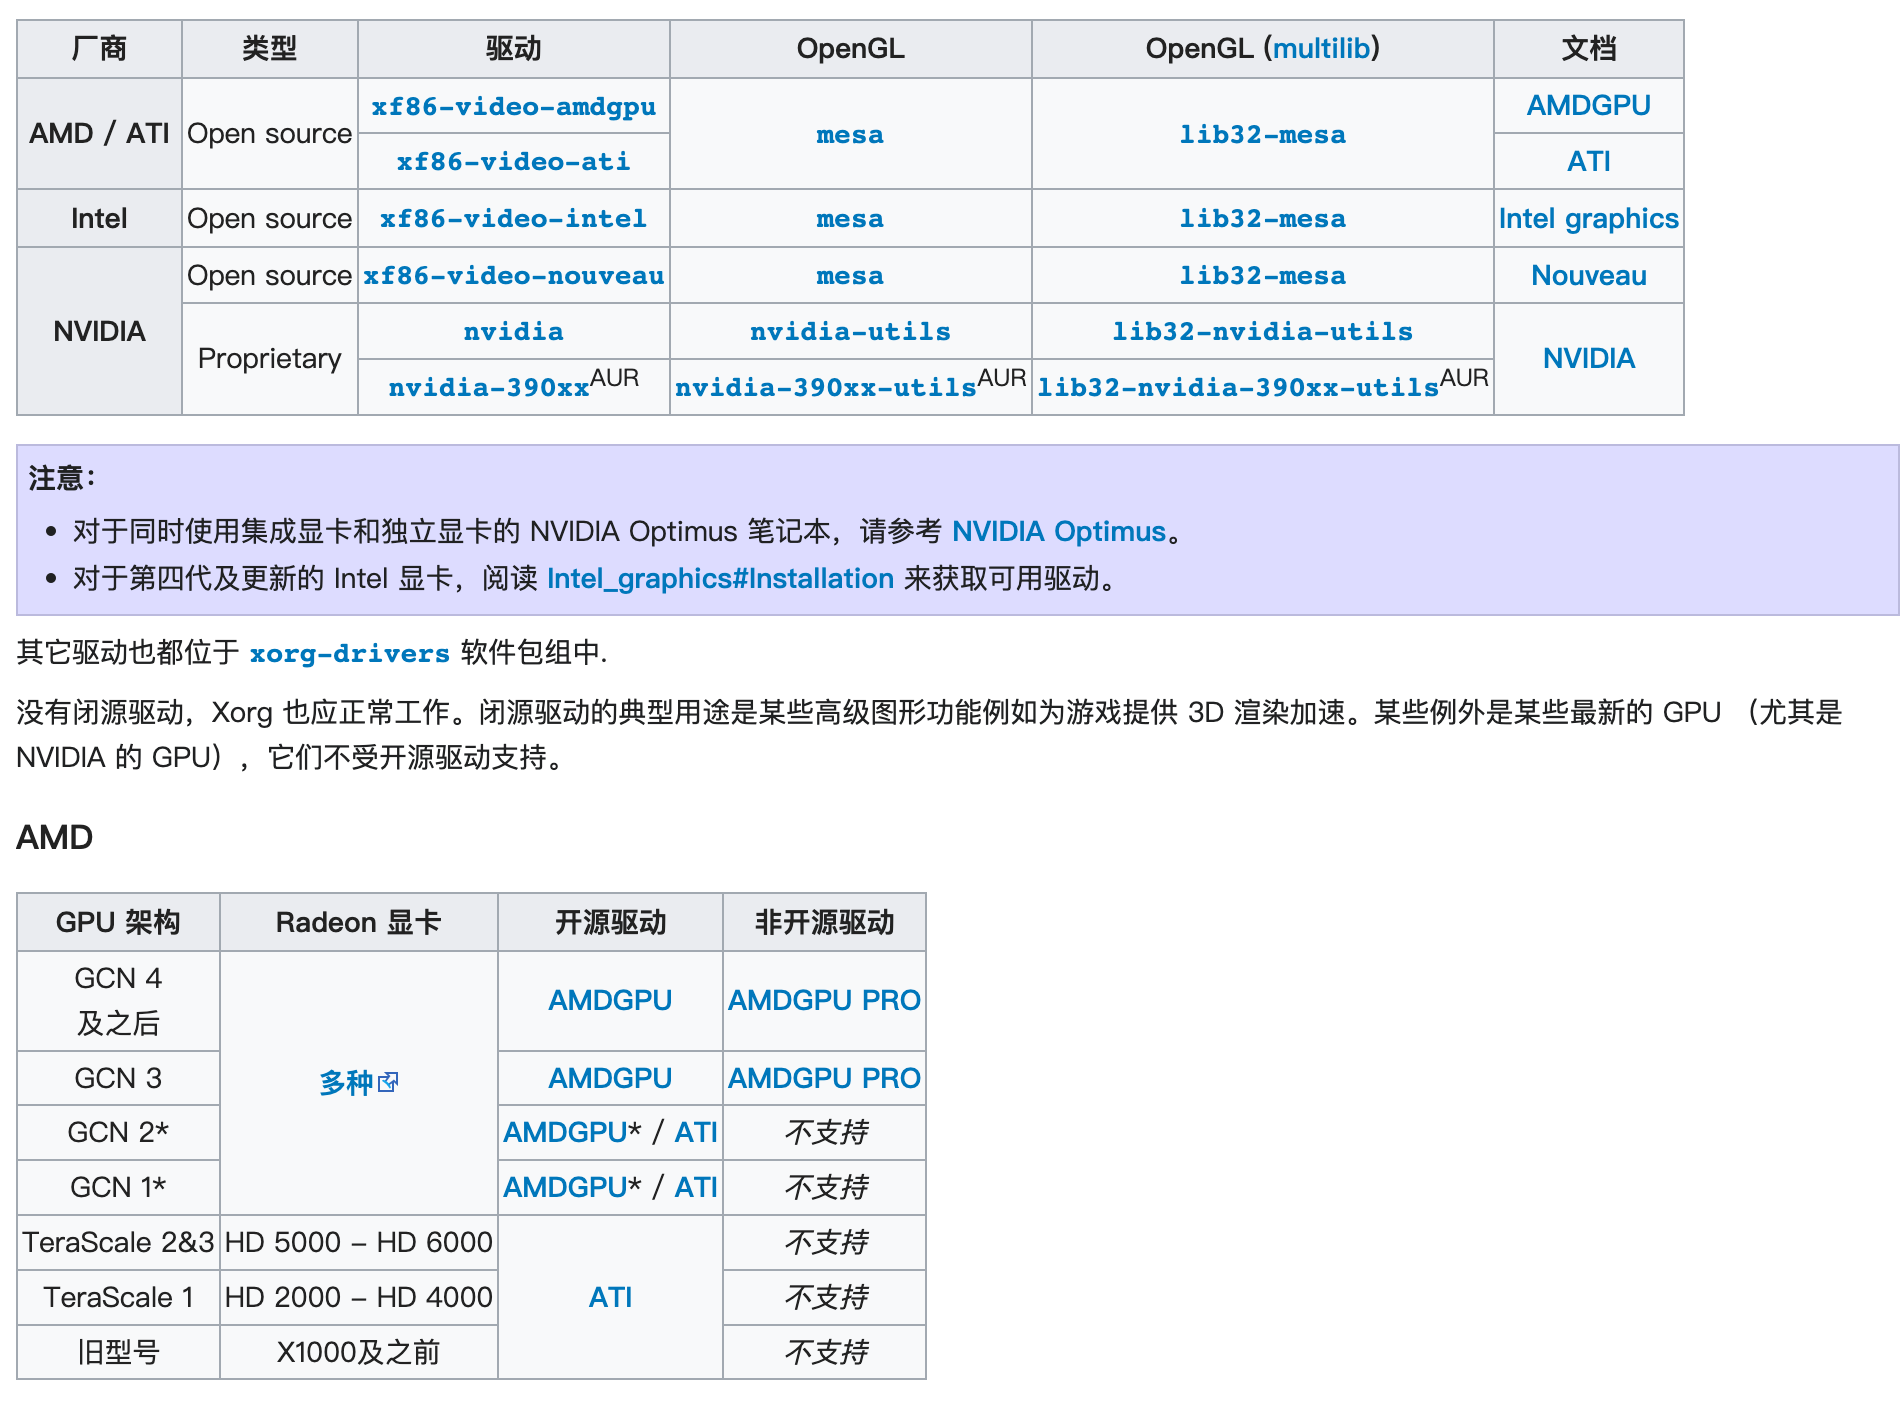Click the 'GCN 3' cell
Screen dimensions: 1900x1404
(118, 1078)
